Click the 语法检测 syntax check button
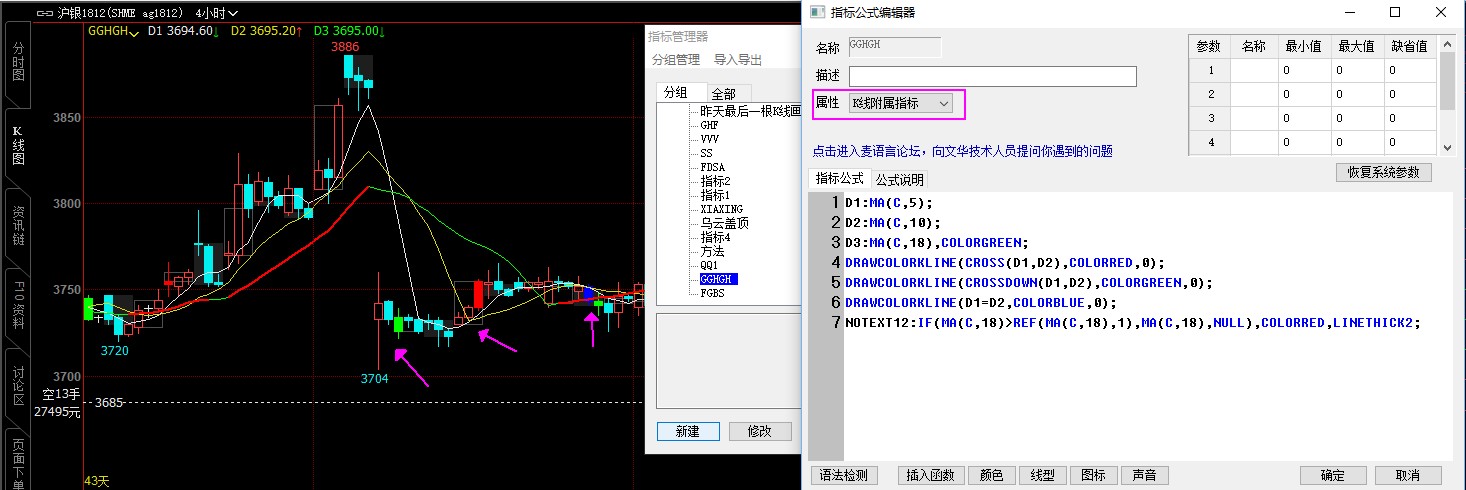This screenshot has width=1466, height=490. click(x=845, y=476)
